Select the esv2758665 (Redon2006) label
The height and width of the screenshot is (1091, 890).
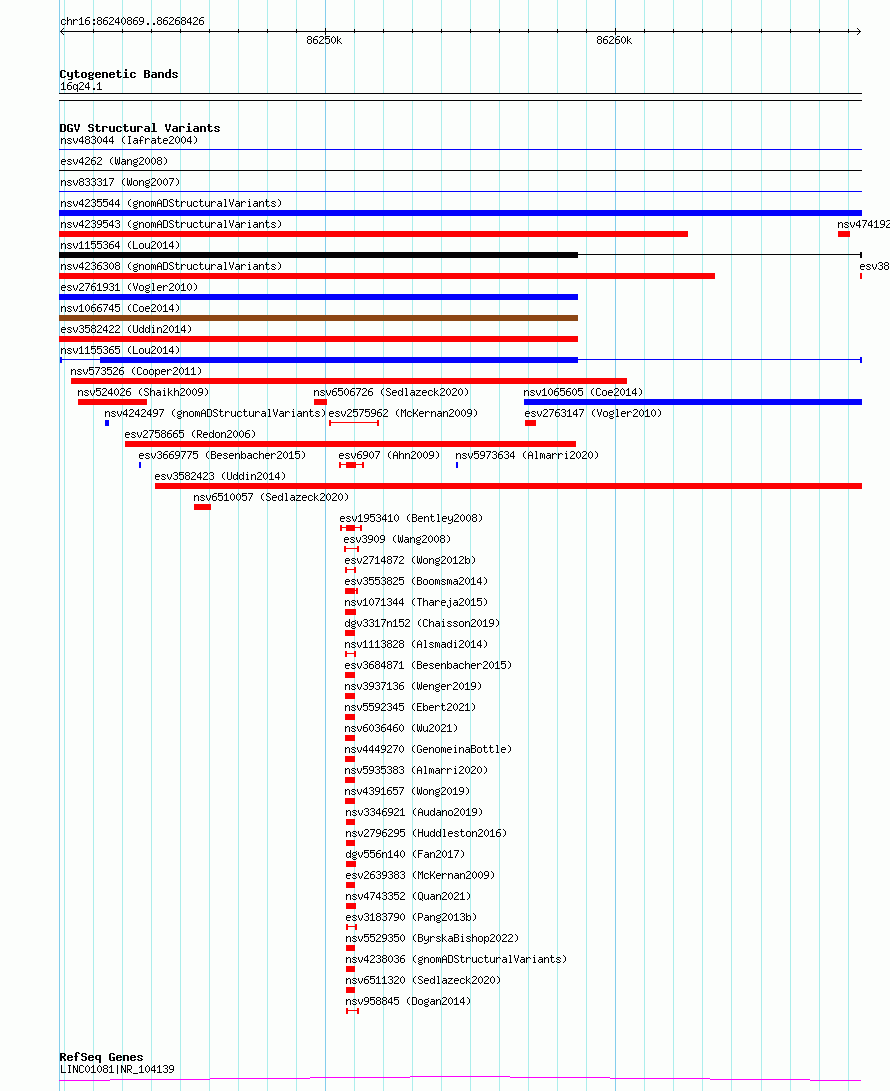(x=191, y=434)
